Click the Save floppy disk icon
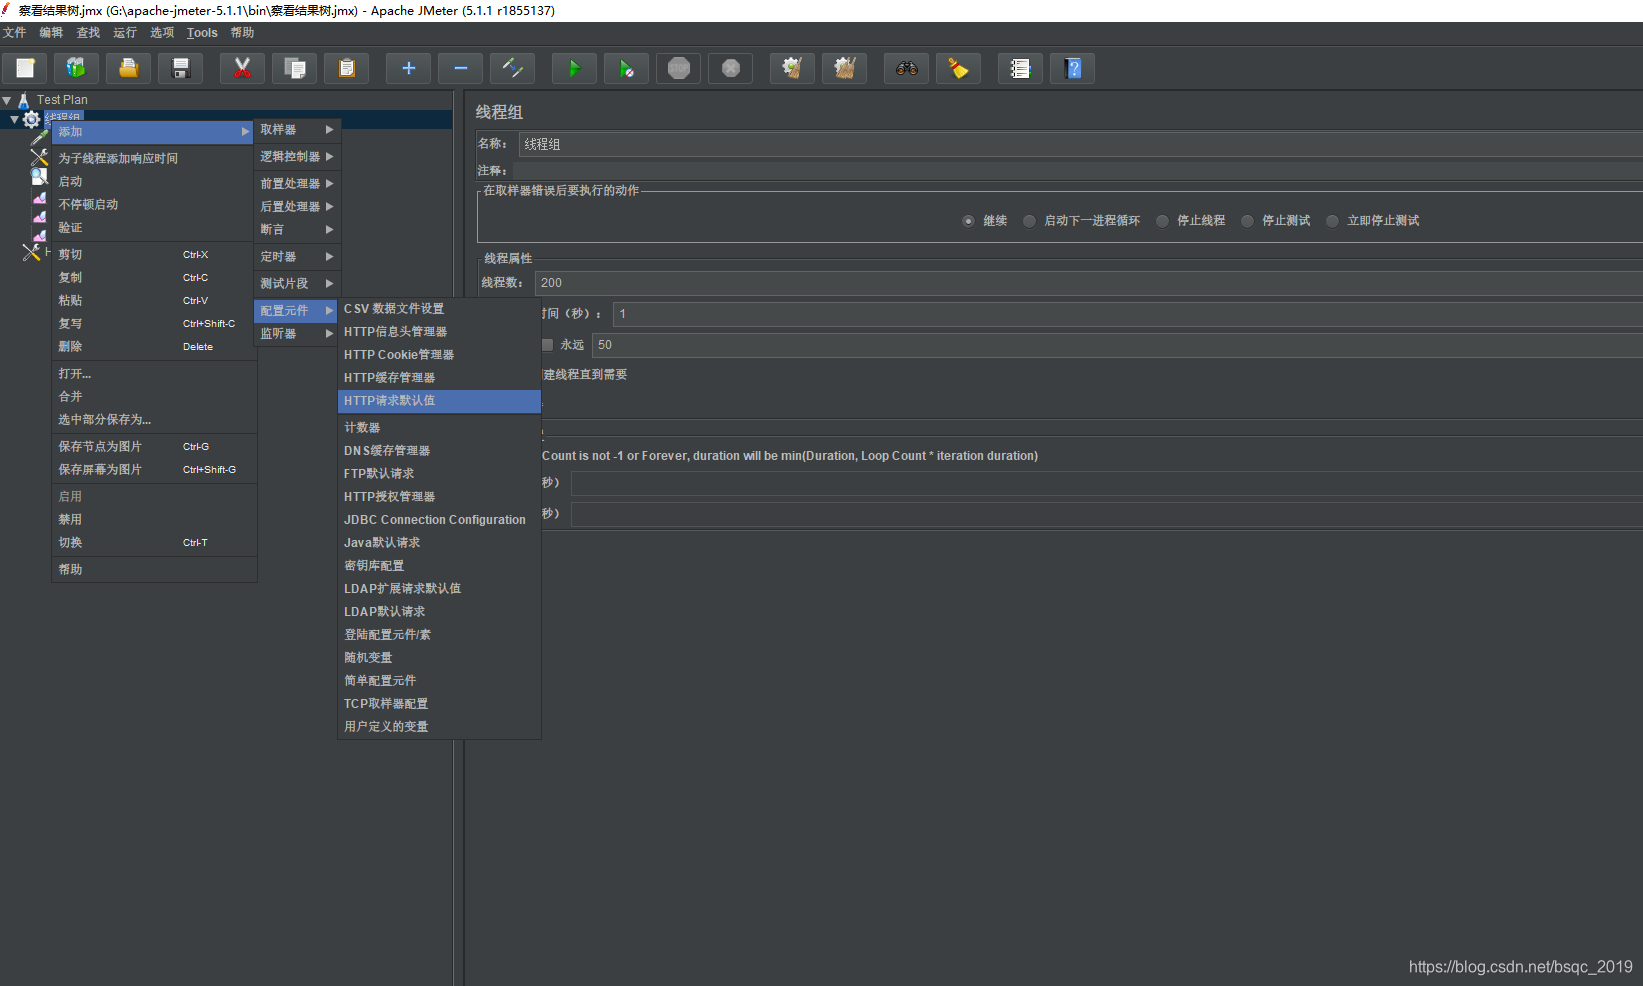Viewport: 1643px width, 986px height. pyautogui.click(x=181, y=68)
